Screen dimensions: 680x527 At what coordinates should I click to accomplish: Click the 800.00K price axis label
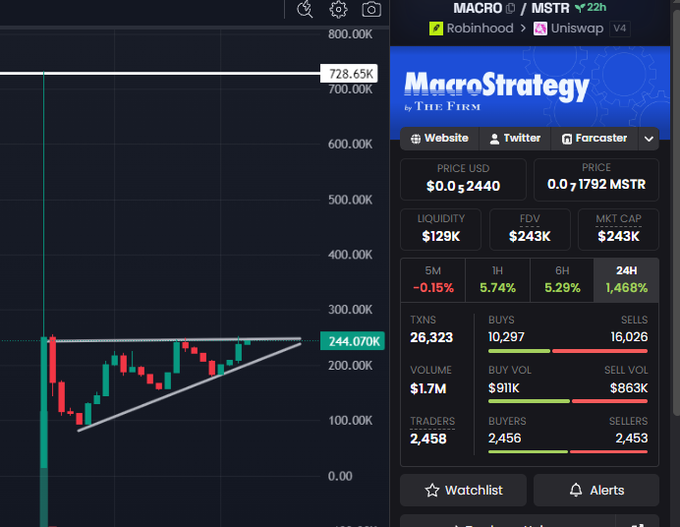pos(350,34)
